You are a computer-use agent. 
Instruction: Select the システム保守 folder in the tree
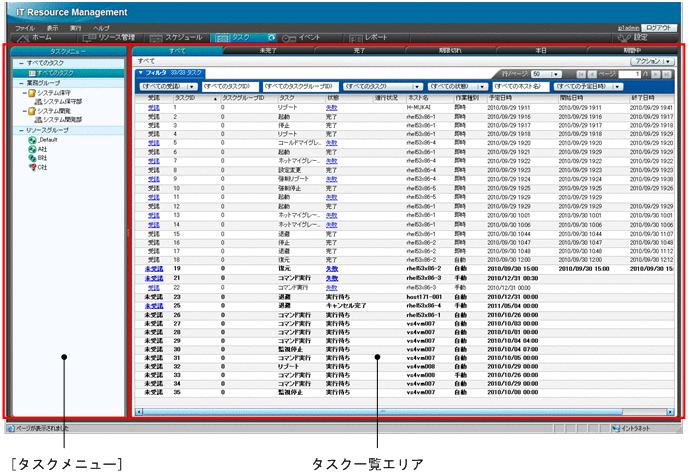pyautogui.click(x=50, y=93)
